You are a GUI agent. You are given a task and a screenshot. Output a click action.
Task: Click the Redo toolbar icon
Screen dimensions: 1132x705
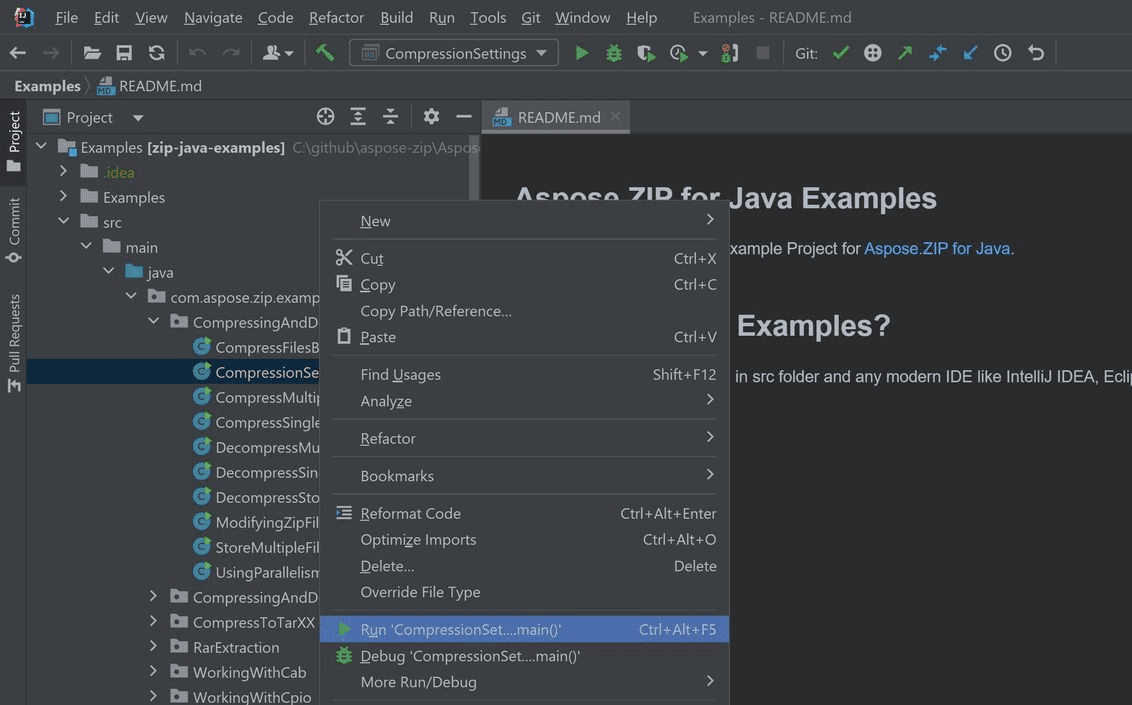[230, 53]
